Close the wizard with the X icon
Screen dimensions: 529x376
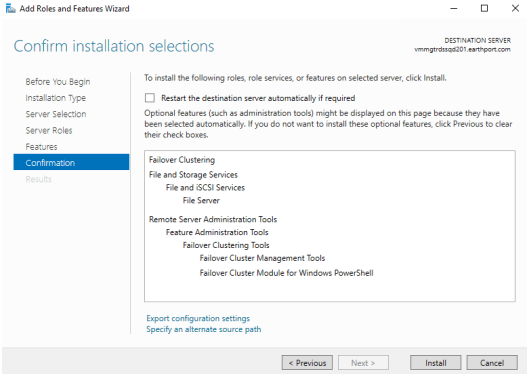coord(515,8)
